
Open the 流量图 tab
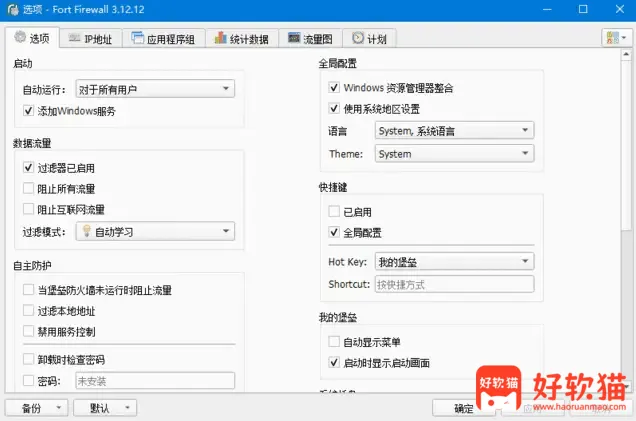pyautogui.click(x=310, y=39)
